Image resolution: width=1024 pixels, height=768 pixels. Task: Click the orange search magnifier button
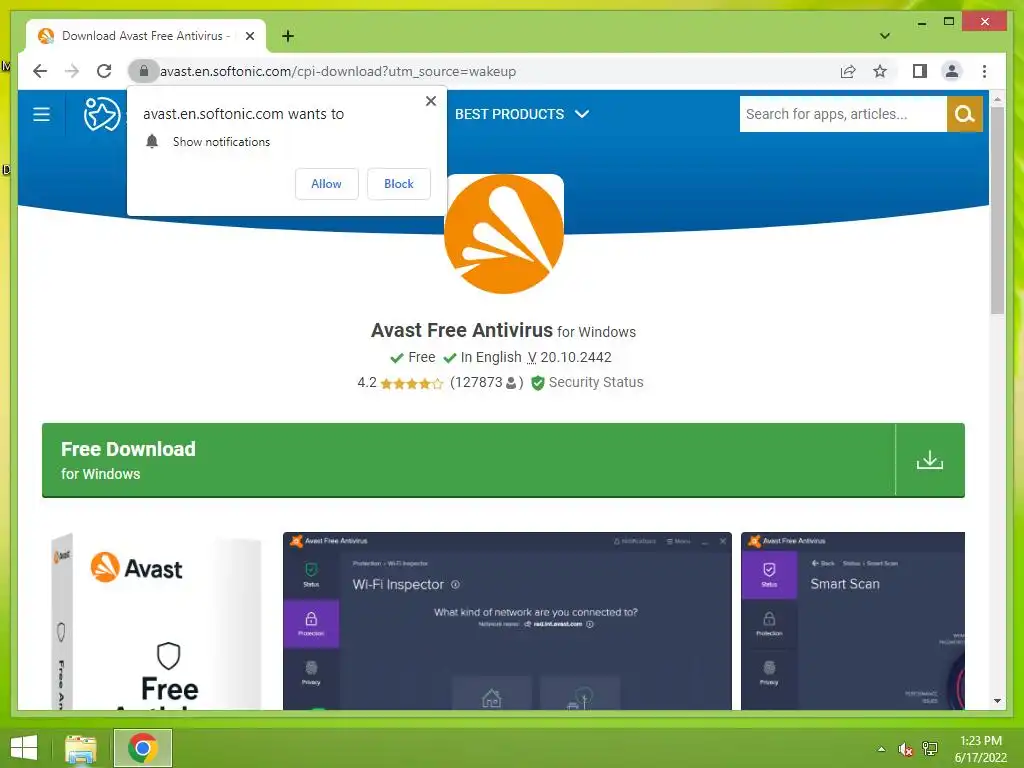(964, 114)
